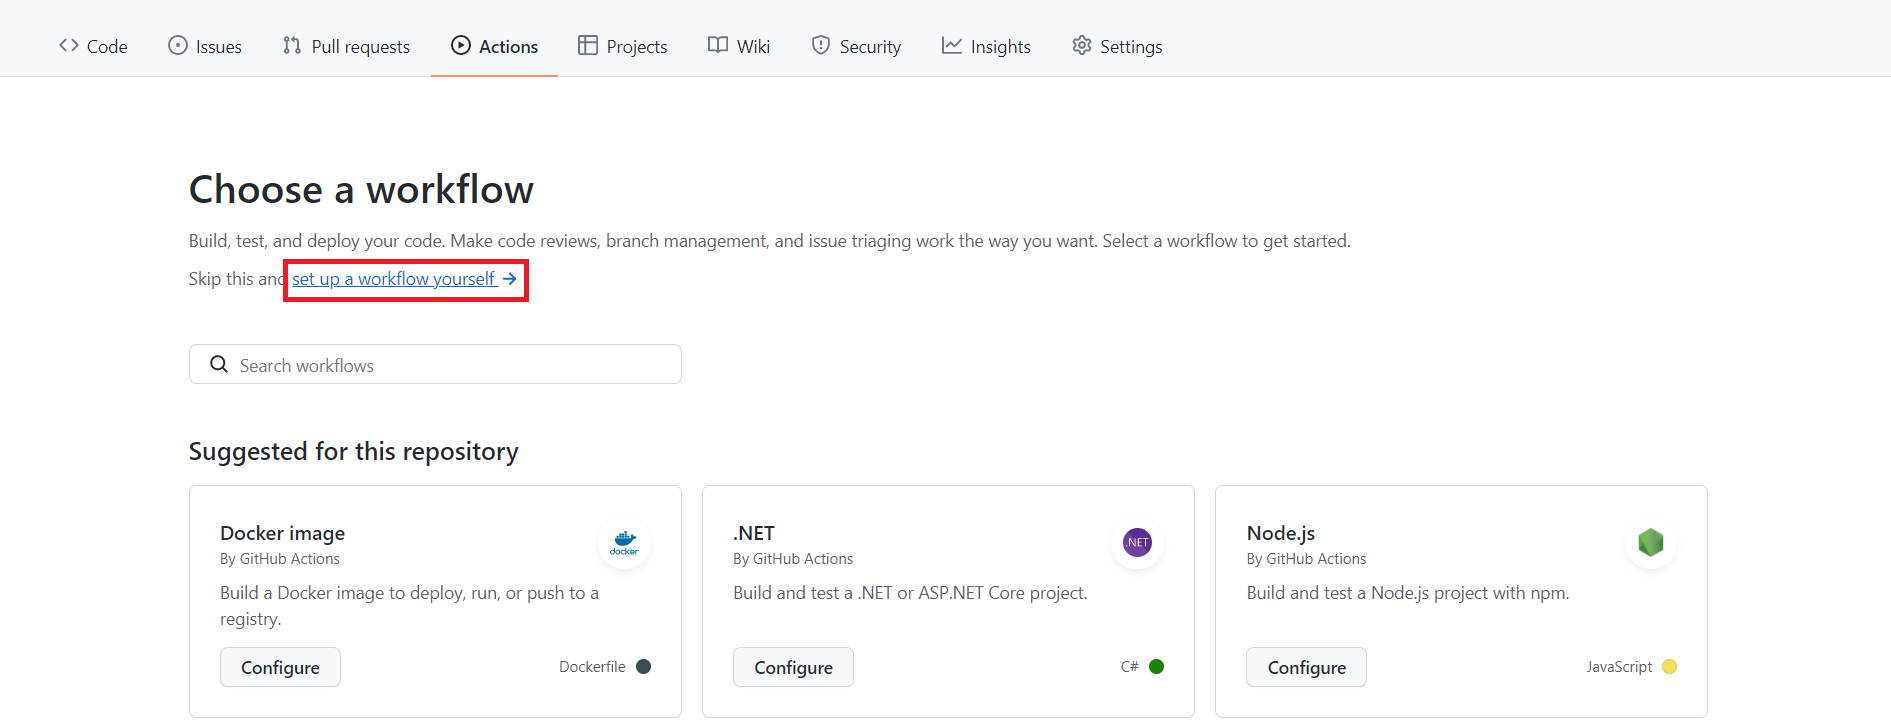Click 'Build and test a .NET' description
This screenshot has height=726, width=1891.
point(910,593)
